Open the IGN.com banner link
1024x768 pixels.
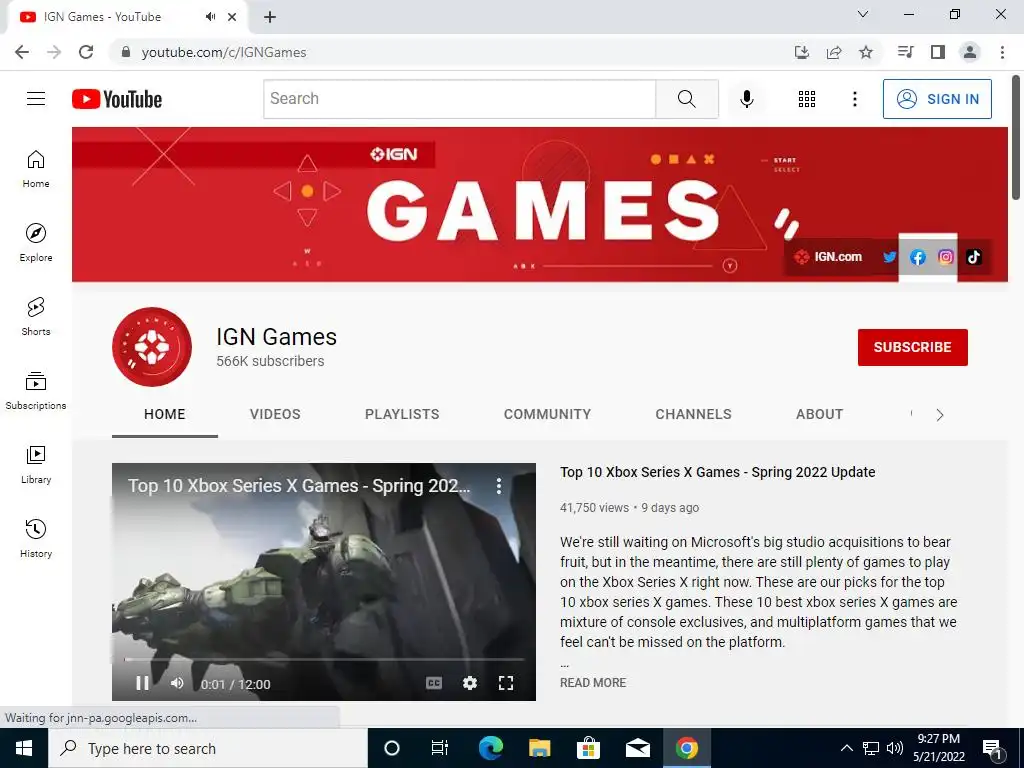click(x=828, y=257)
